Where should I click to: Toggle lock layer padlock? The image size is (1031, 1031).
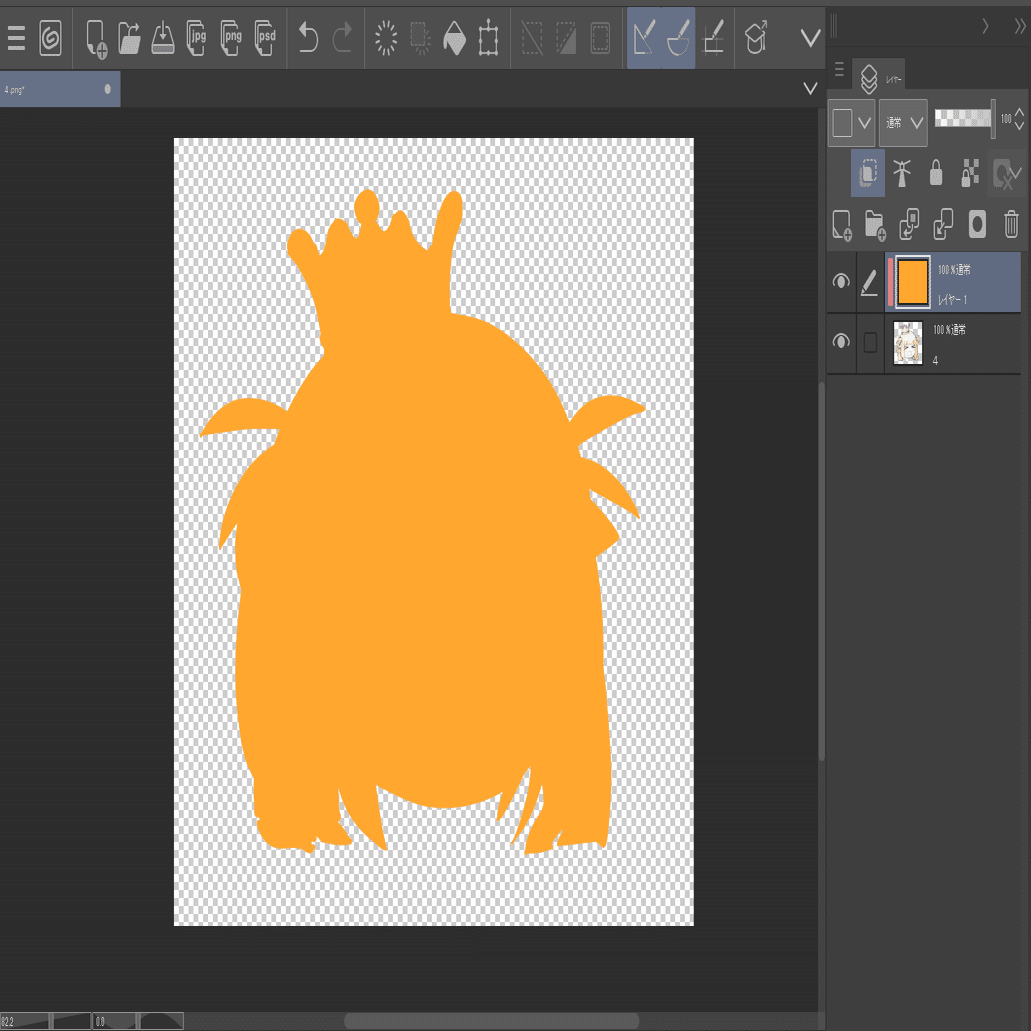[936, 173]
